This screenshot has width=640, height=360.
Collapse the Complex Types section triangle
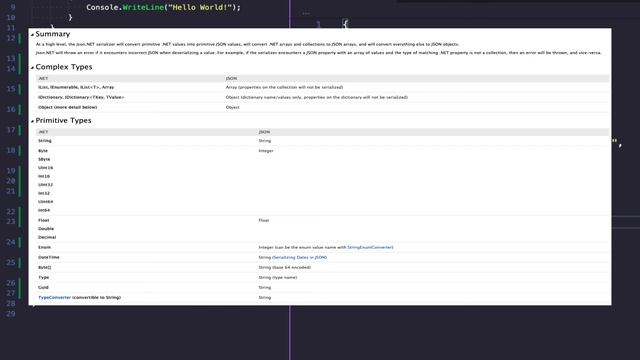[x=32, y=68]
